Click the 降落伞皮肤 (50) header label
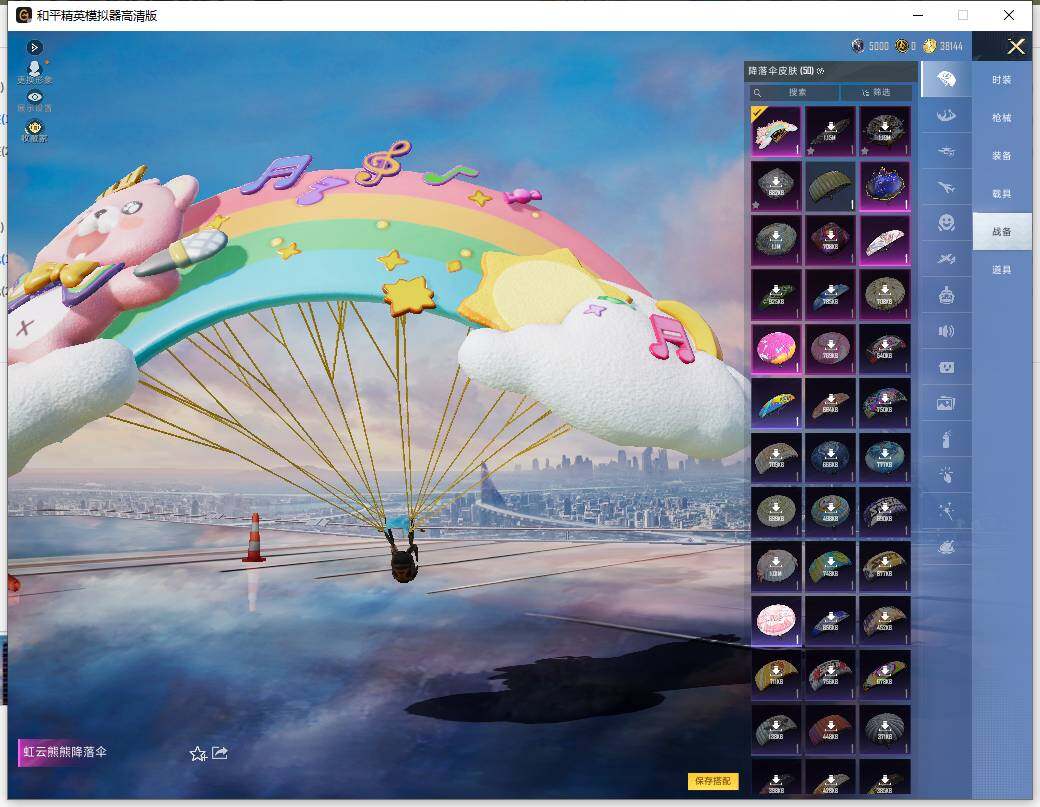1040x807 pixels. coord(781,71)
